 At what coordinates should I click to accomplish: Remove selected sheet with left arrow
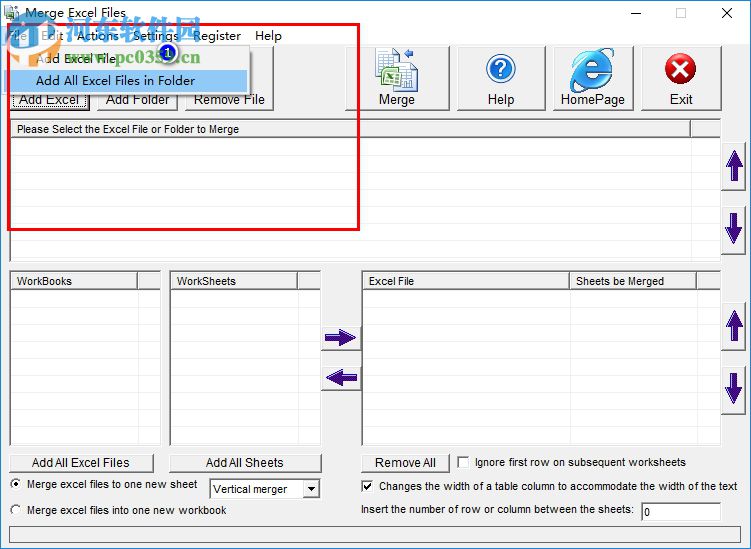pos(341,377)
